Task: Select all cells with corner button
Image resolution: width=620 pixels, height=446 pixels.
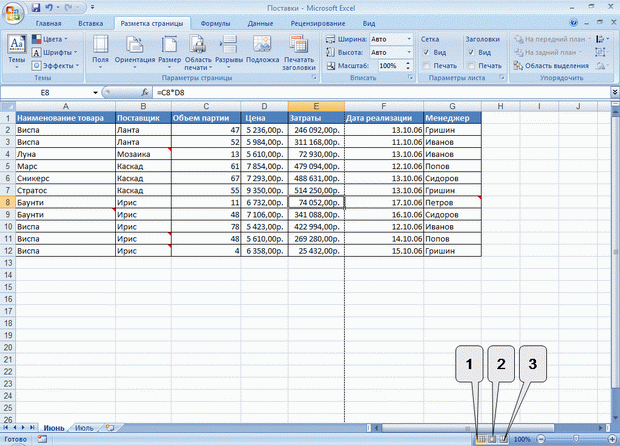Action: 8,106
